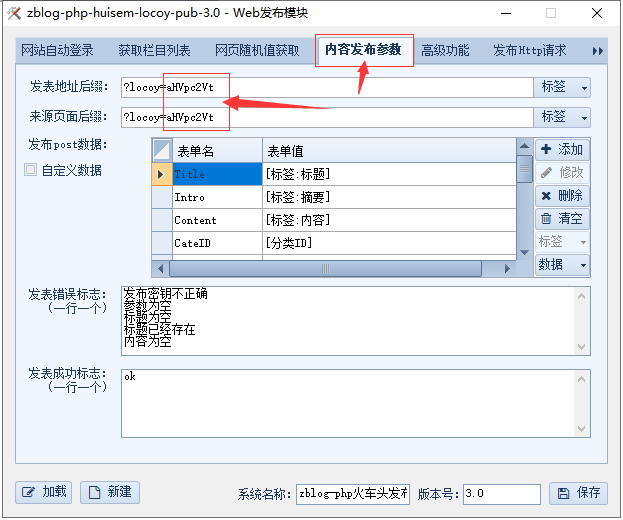The width and height of the screenshot is (623, 520).
Task: Click 发表错误标志 scrollbar down arrow
Action: [581, 347]
